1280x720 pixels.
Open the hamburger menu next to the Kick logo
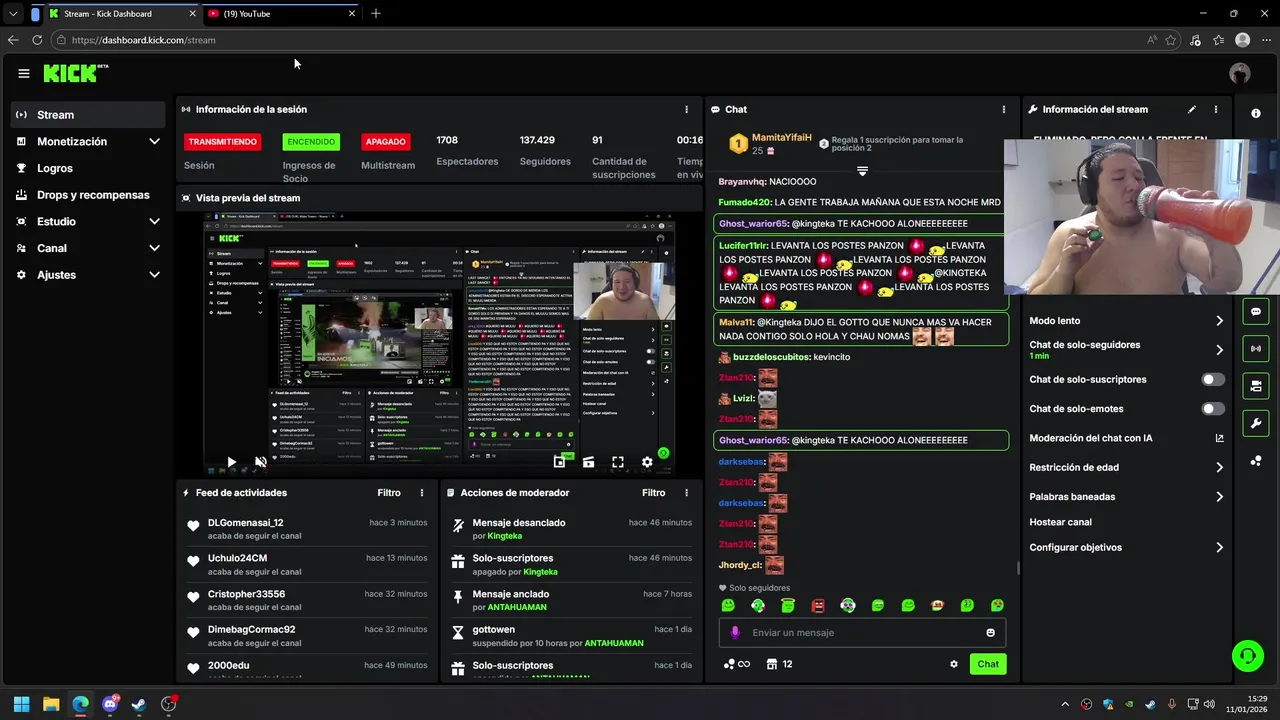click(24, 73)
